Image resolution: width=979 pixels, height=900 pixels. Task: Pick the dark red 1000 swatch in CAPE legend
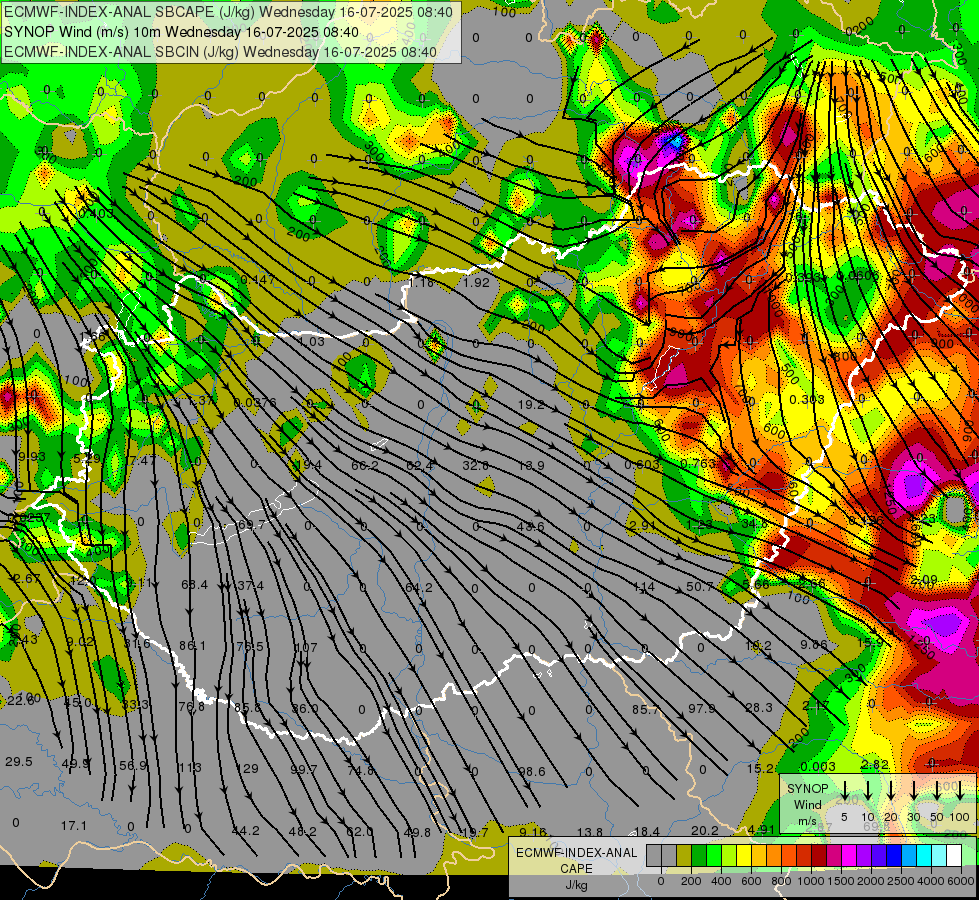[819, 855]
